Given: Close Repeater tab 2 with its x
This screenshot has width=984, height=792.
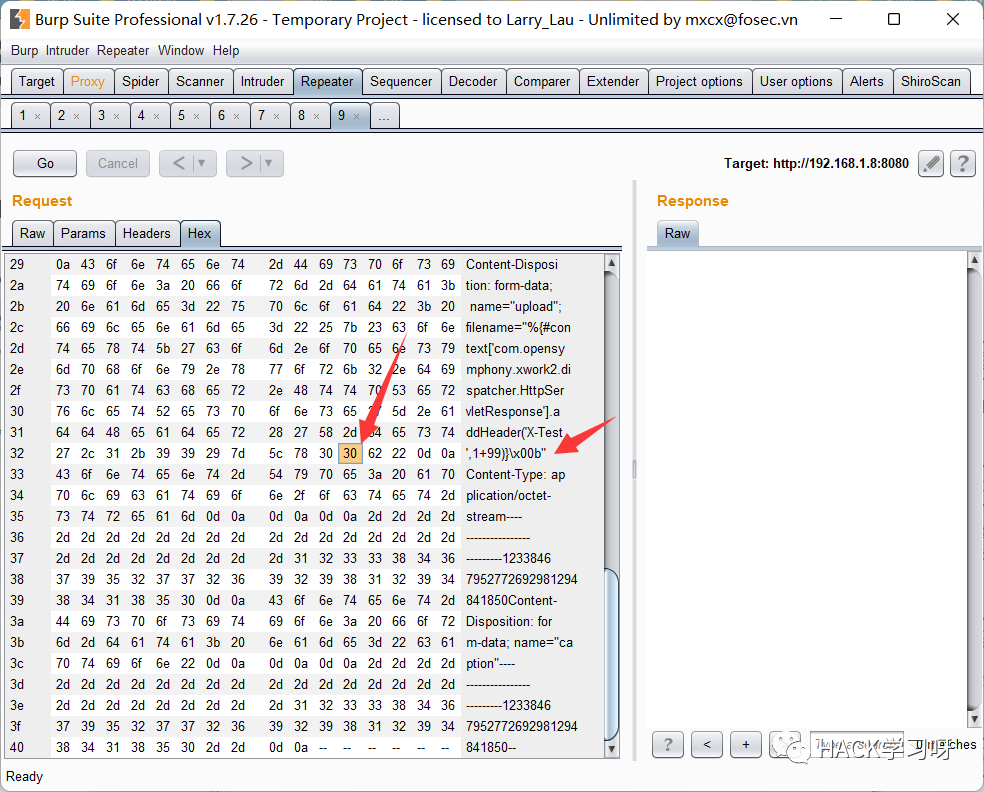Looking at the screenshot, I should pos(77,116).
